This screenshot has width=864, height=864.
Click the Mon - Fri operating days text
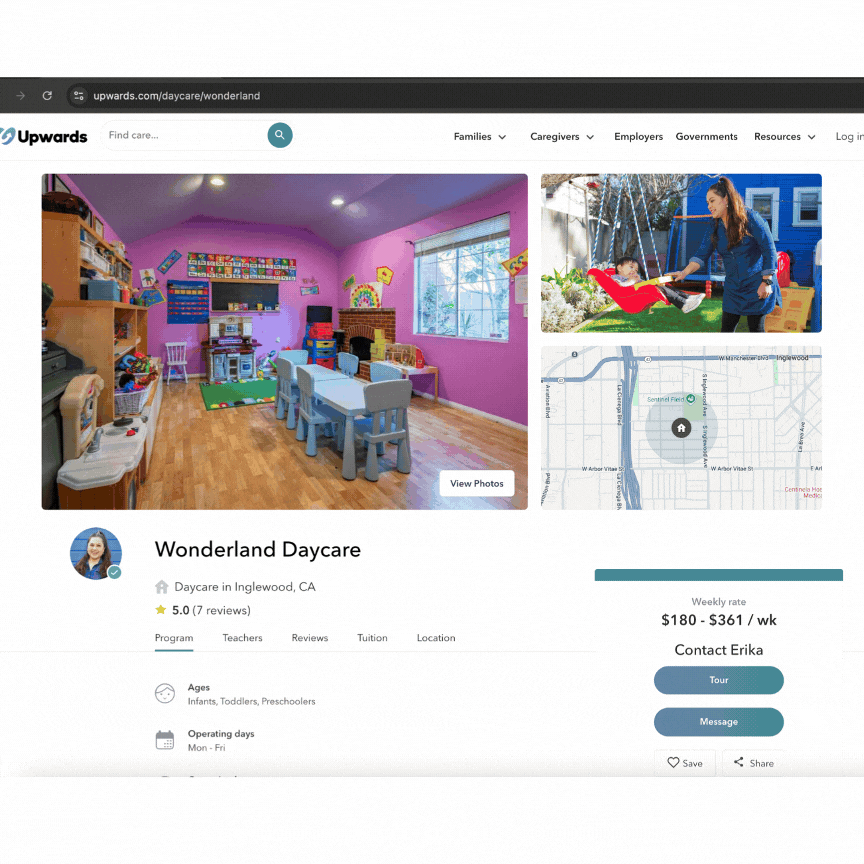tap(207, 748)
